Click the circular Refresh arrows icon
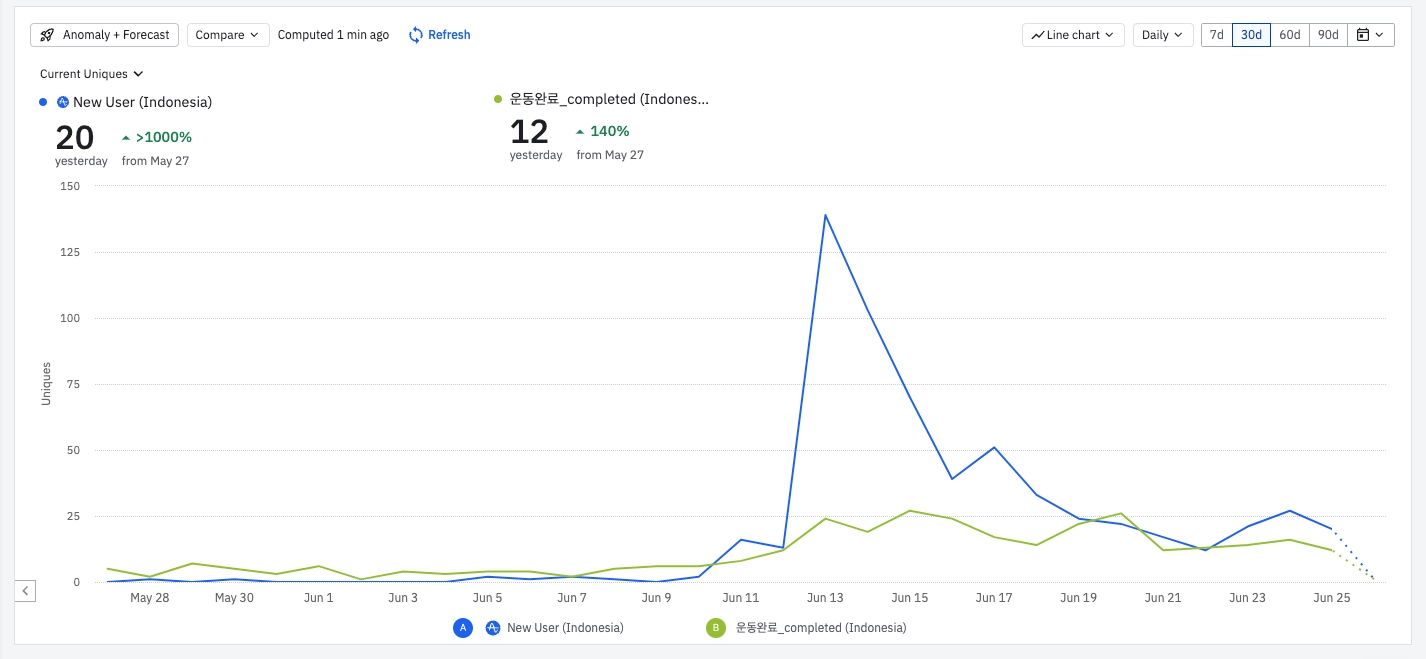The width and height of the screenshot is (1426, 659). (x=416, y=35)
